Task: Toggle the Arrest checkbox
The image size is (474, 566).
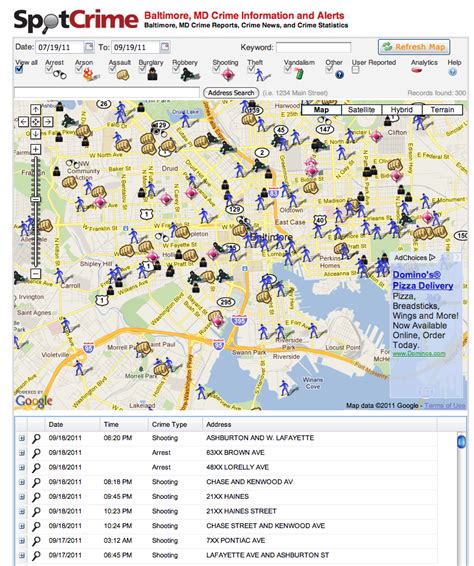Action: [49, 69]
